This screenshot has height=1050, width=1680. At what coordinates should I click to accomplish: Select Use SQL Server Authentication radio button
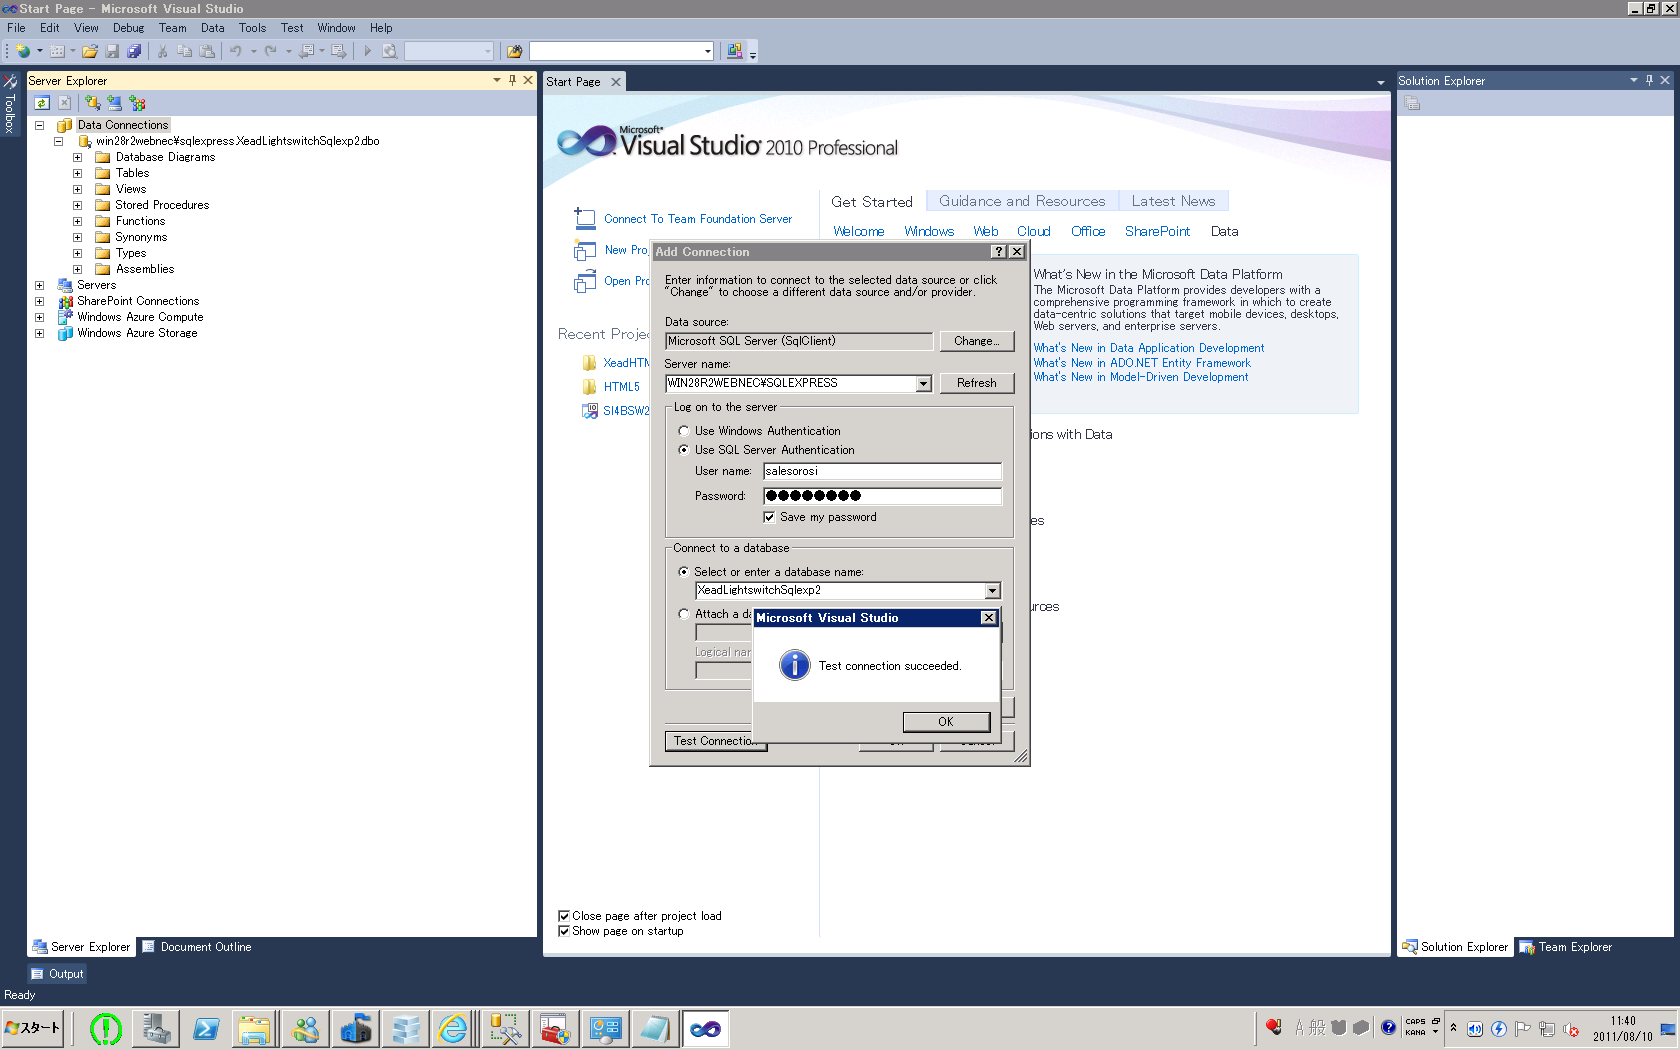(x=684, y=450)
